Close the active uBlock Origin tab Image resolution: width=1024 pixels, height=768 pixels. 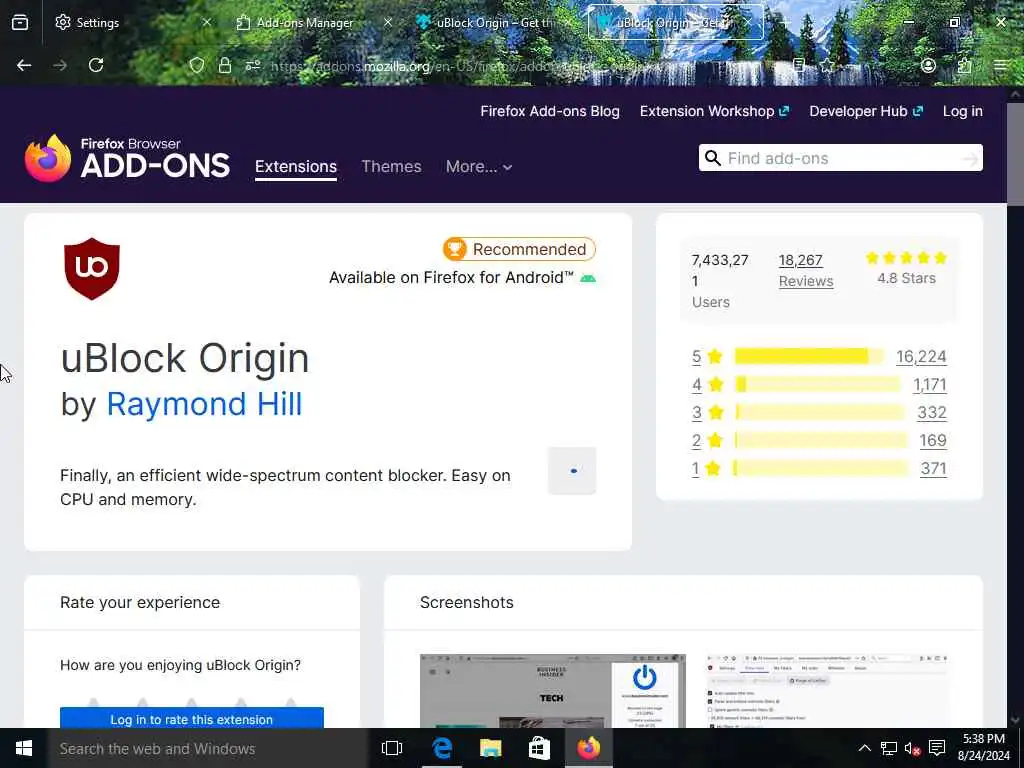[x=748, y=22]
